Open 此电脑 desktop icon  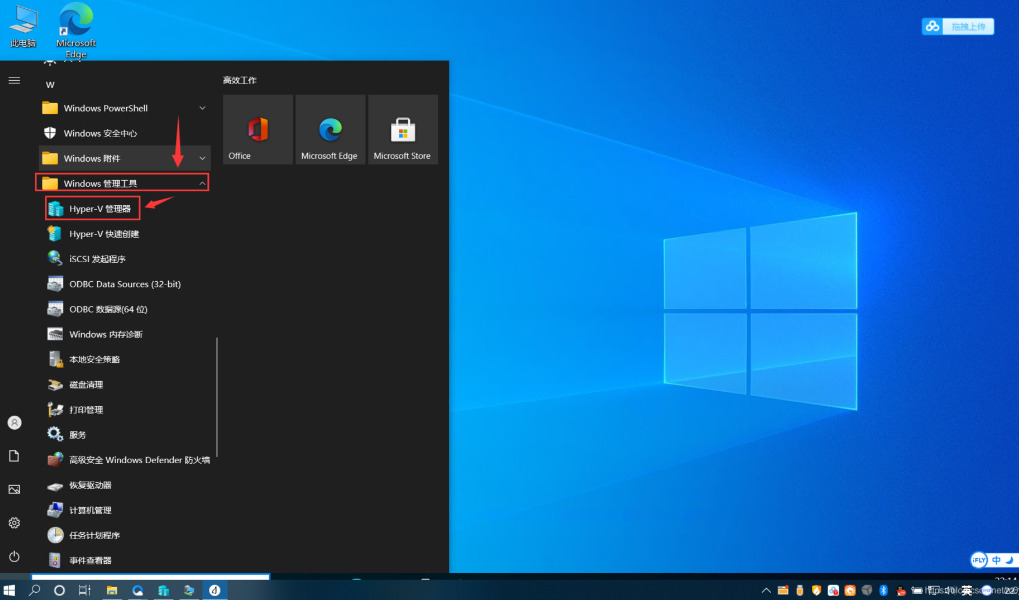pyautogui.click(x=23, y=24)
